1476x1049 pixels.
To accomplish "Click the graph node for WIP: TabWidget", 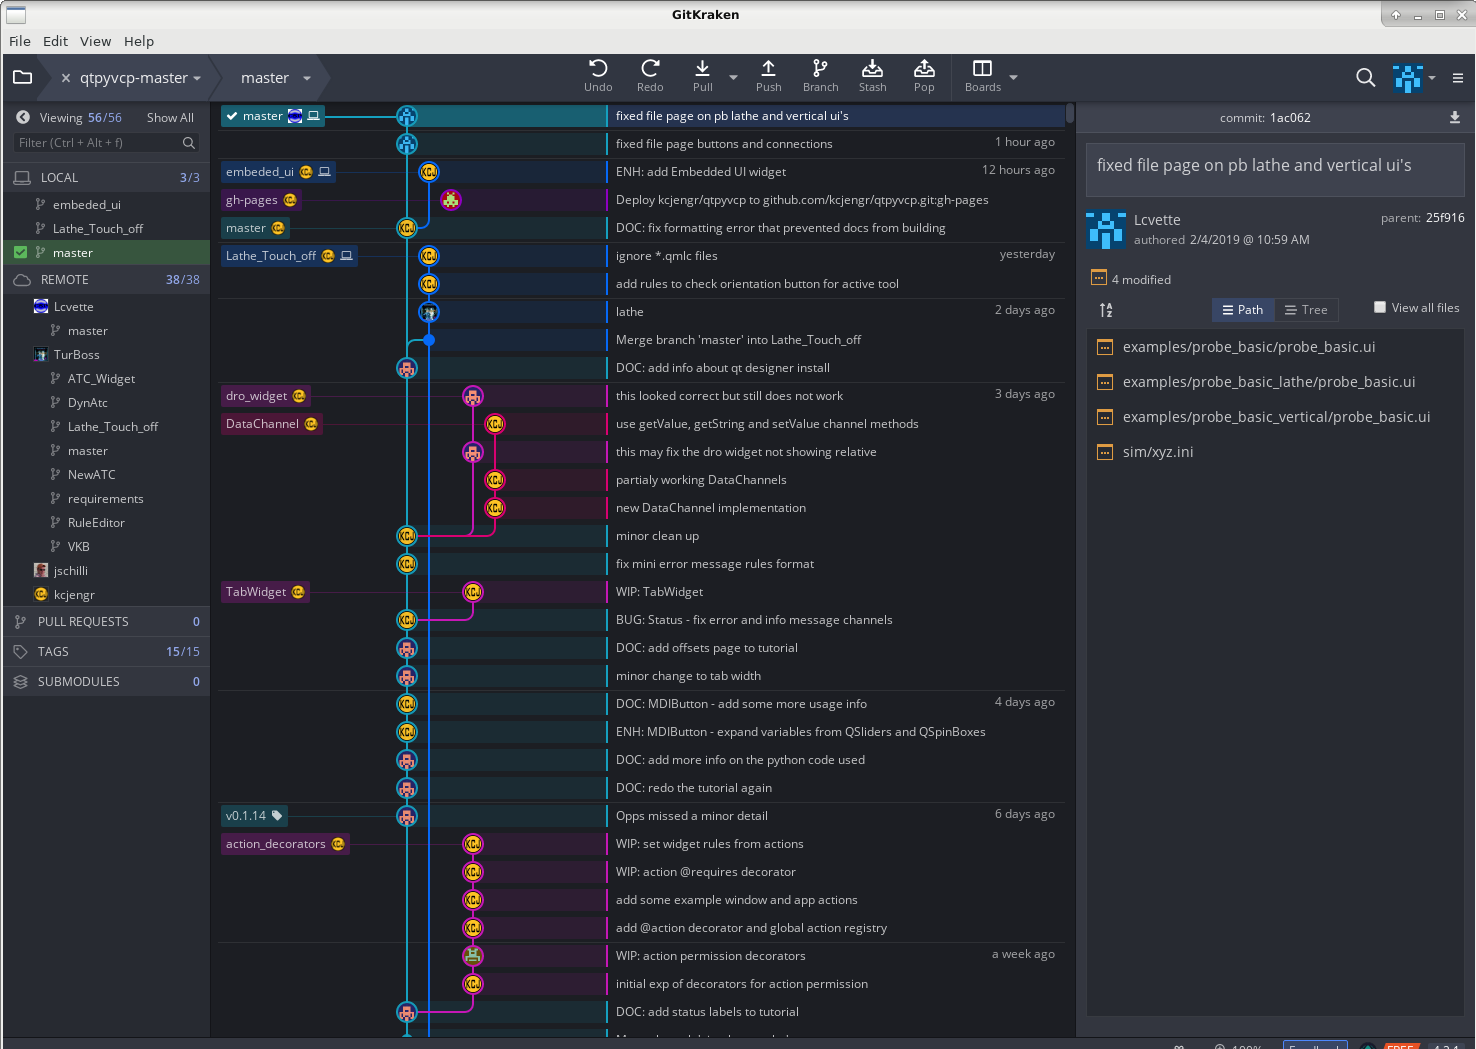I will point(473,592).
